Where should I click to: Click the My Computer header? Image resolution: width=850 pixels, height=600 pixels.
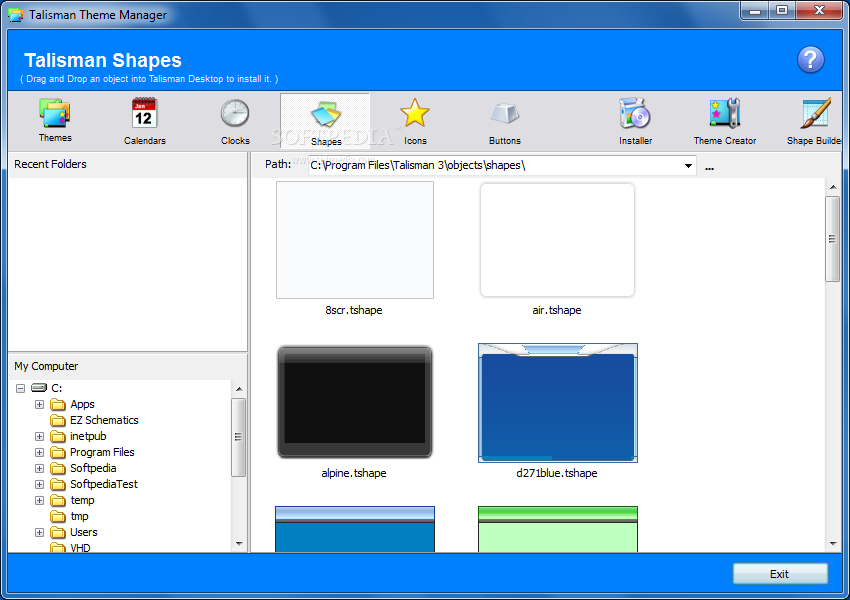click(x=46, y=366)
